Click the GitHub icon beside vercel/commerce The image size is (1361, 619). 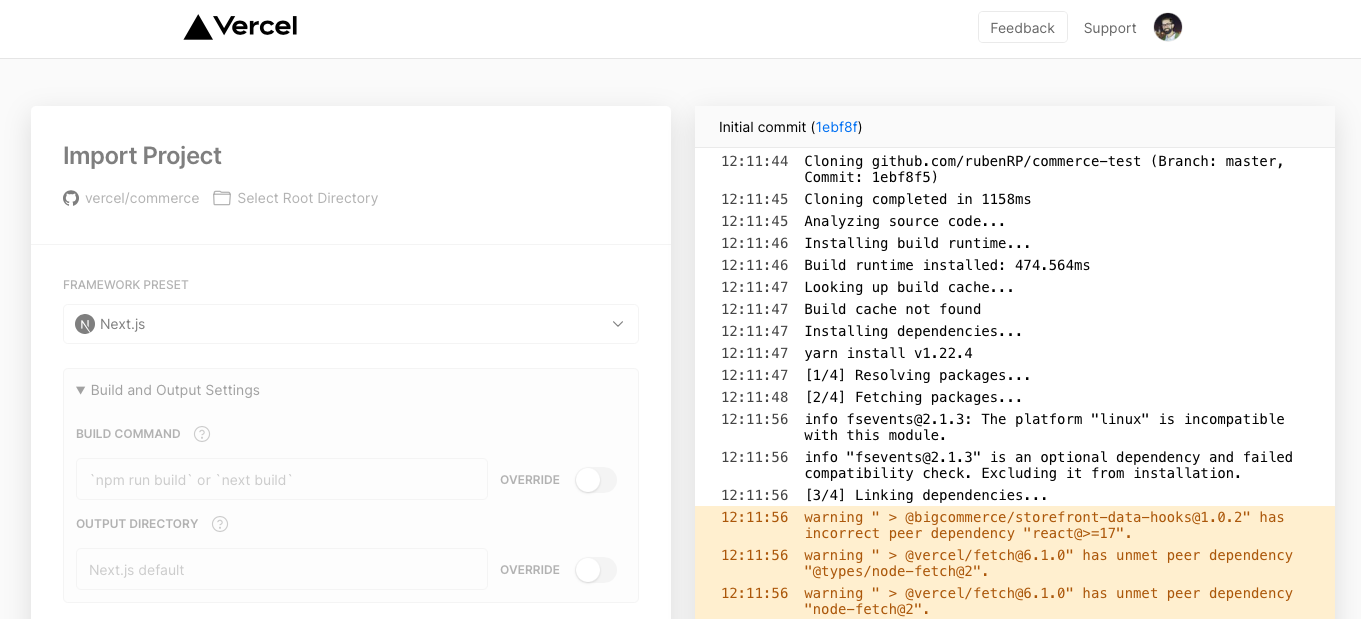(x=71, y=198)
